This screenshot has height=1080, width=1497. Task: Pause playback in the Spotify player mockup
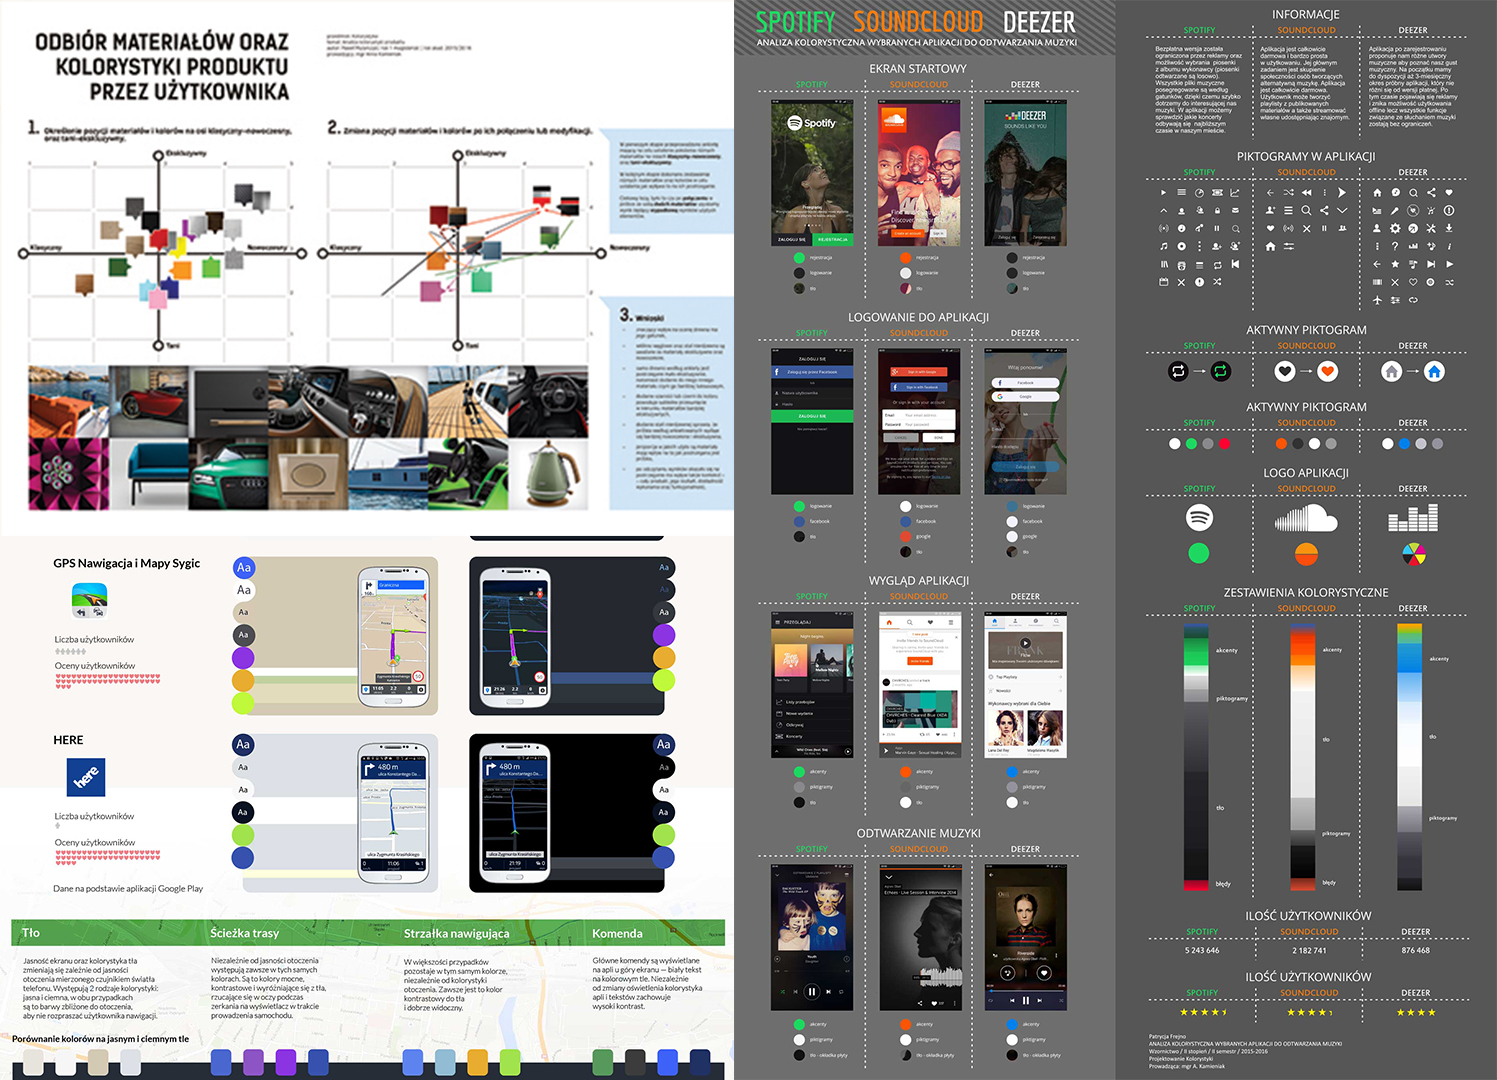812,992
